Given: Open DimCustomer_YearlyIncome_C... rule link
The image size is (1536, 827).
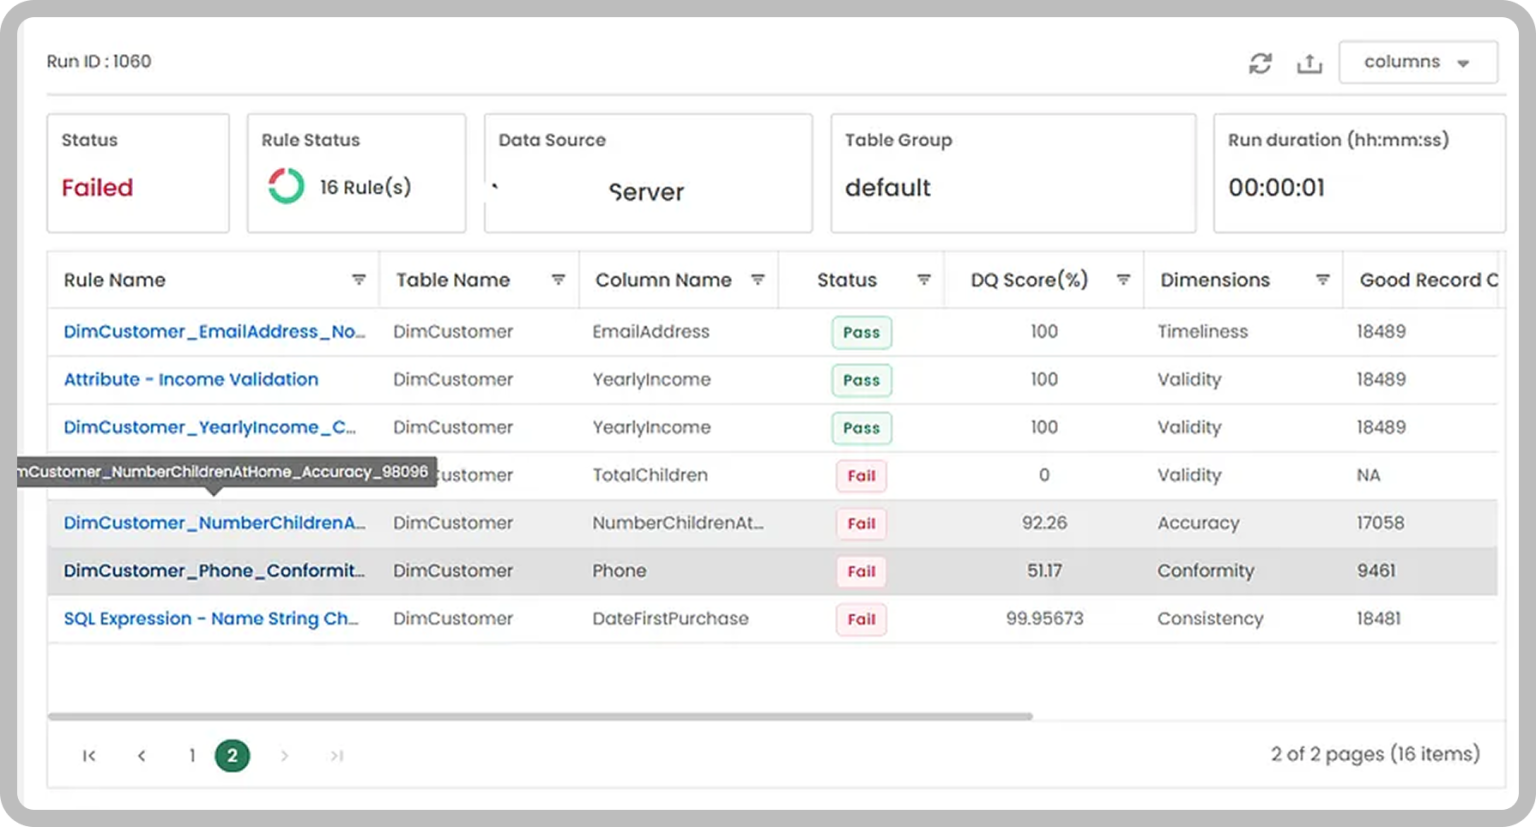Looking at the screenshot, I should coord(209,427).
